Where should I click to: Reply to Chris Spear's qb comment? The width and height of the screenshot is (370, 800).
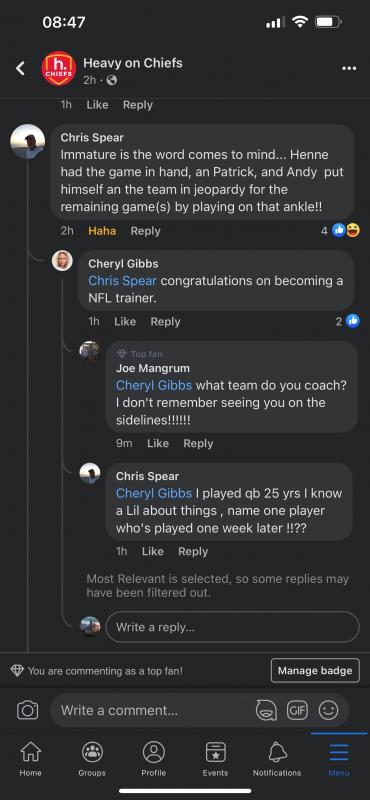tap(193, 551)
